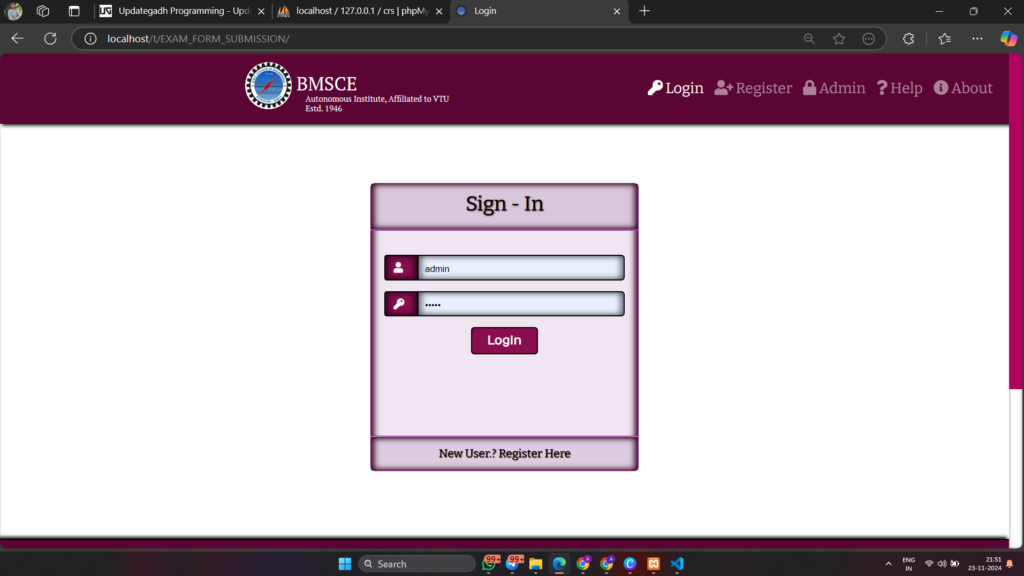Open the Copilot sidebar icon
Viewport: 1024px width, 576px height.
[1008, 39]
